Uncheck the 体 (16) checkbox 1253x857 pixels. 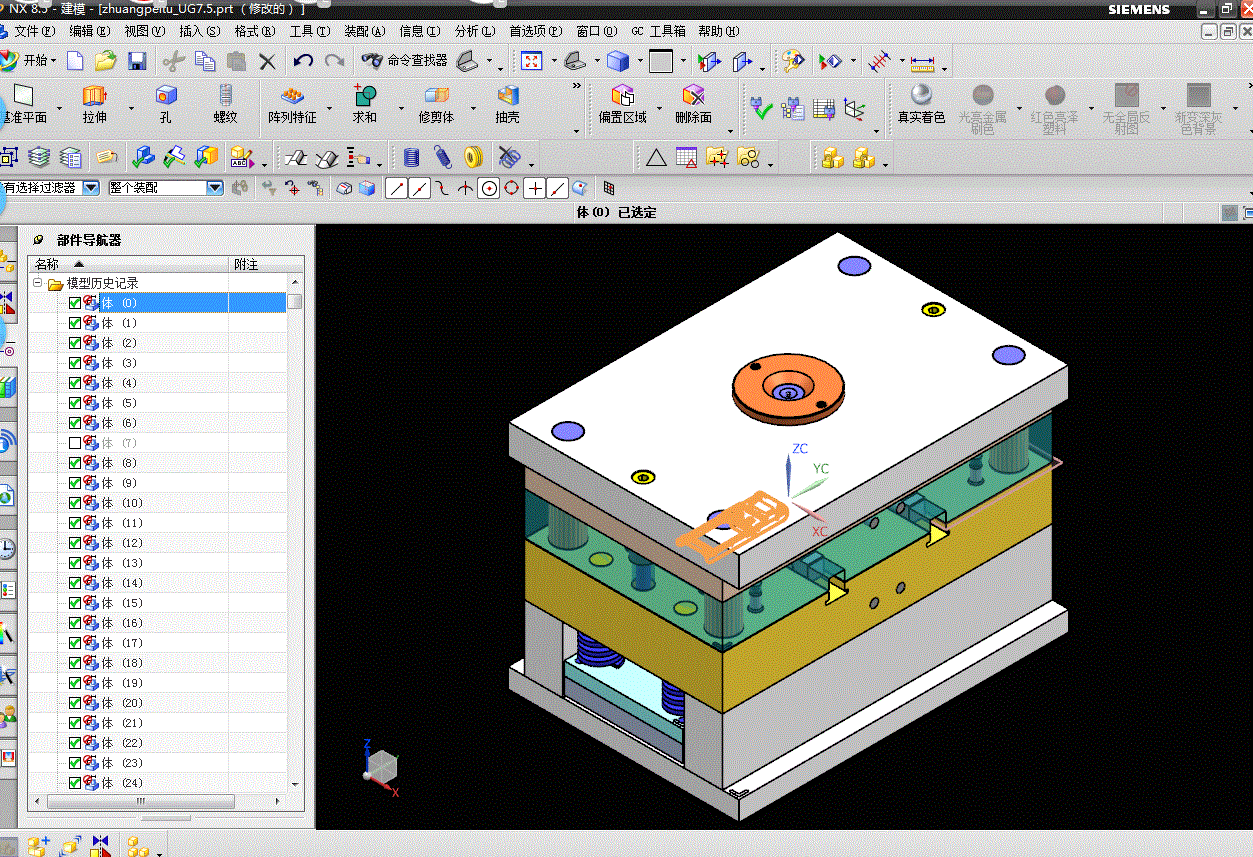[75, 622]
